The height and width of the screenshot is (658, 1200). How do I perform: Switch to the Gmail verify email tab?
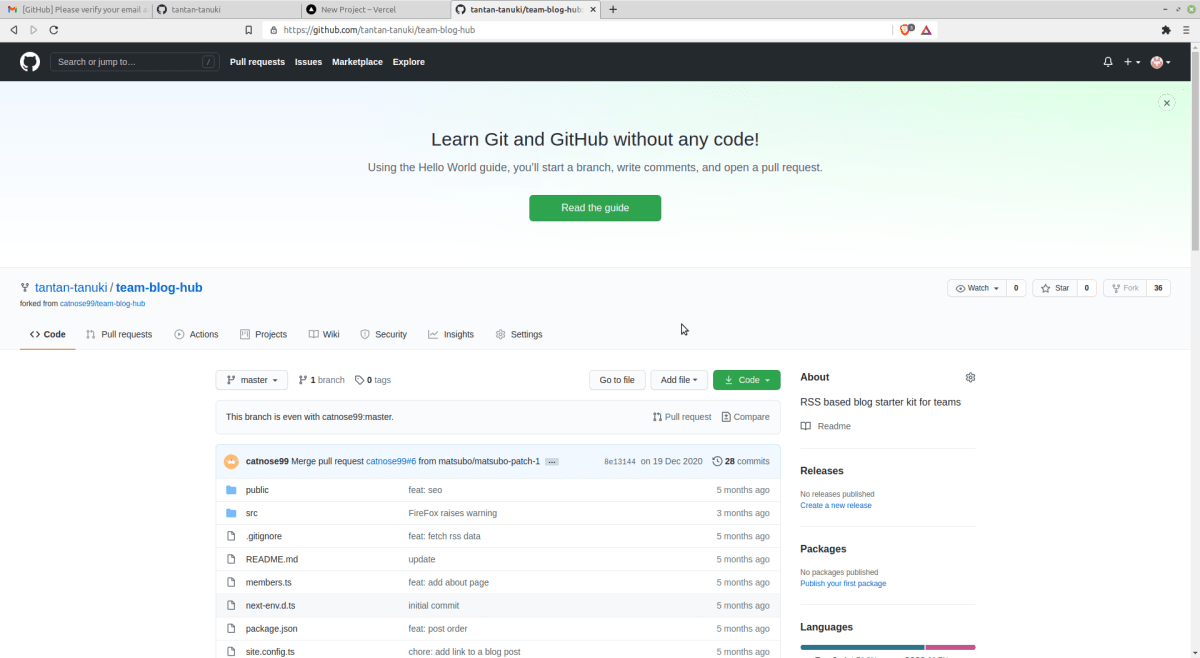76,9
